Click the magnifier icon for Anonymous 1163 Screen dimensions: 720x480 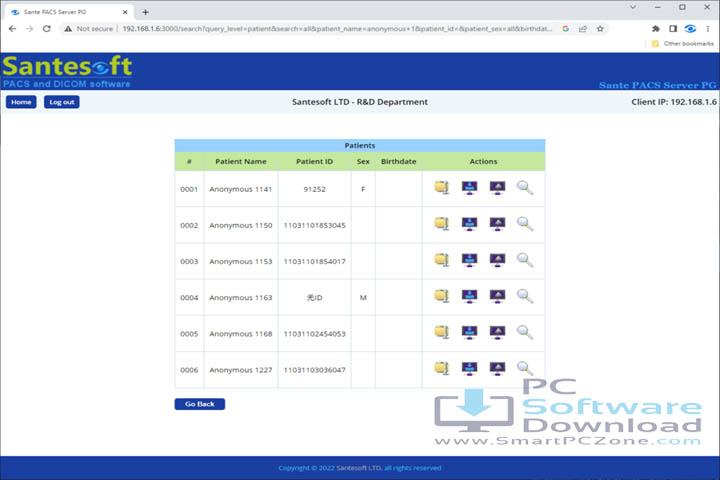coord(525,296)
